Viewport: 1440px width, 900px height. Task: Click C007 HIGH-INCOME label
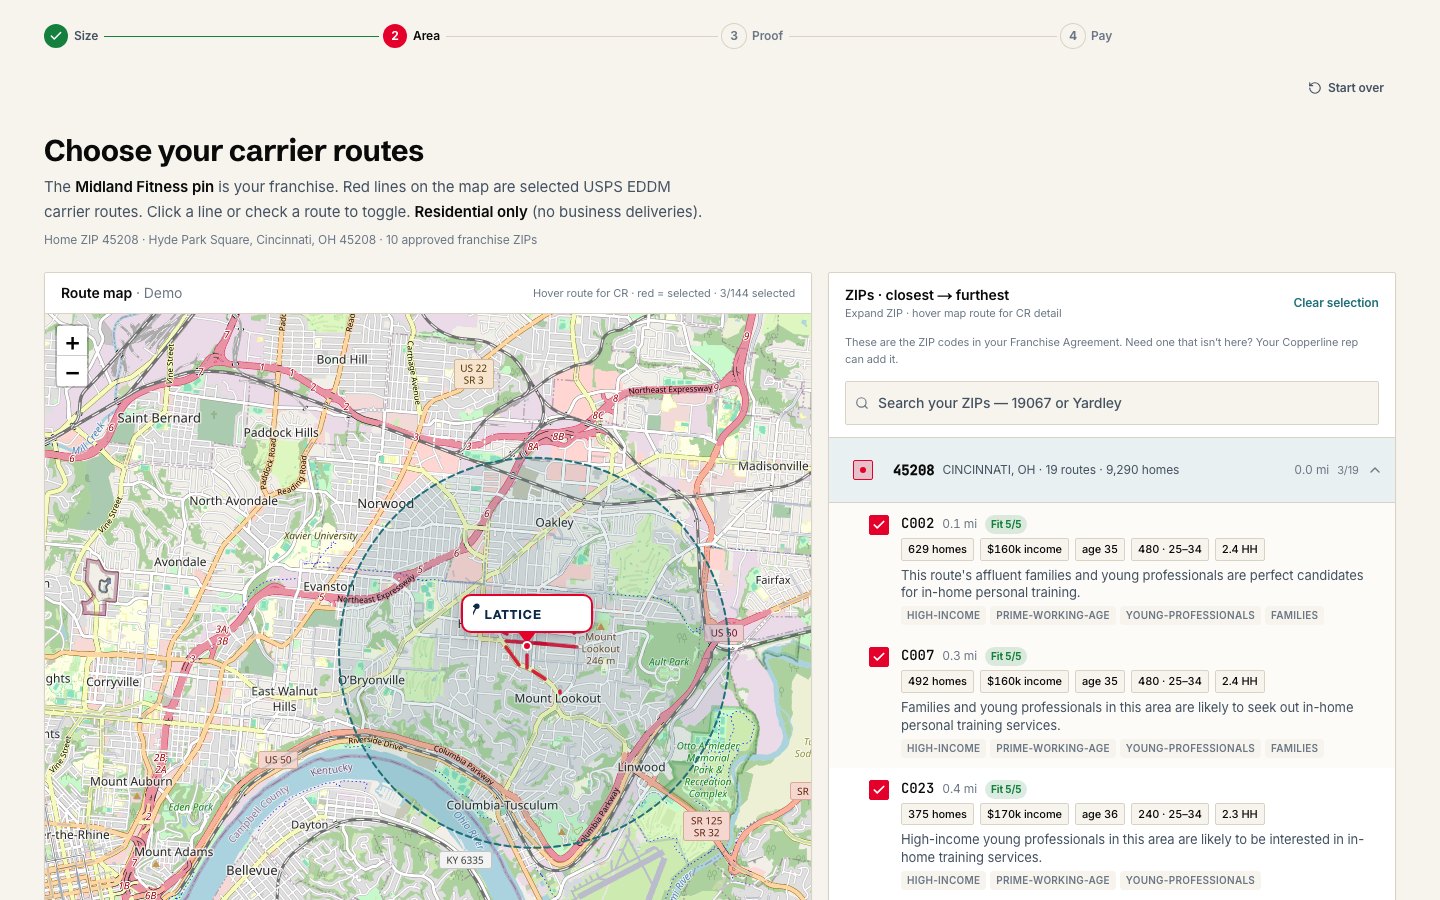click(943, 748)
